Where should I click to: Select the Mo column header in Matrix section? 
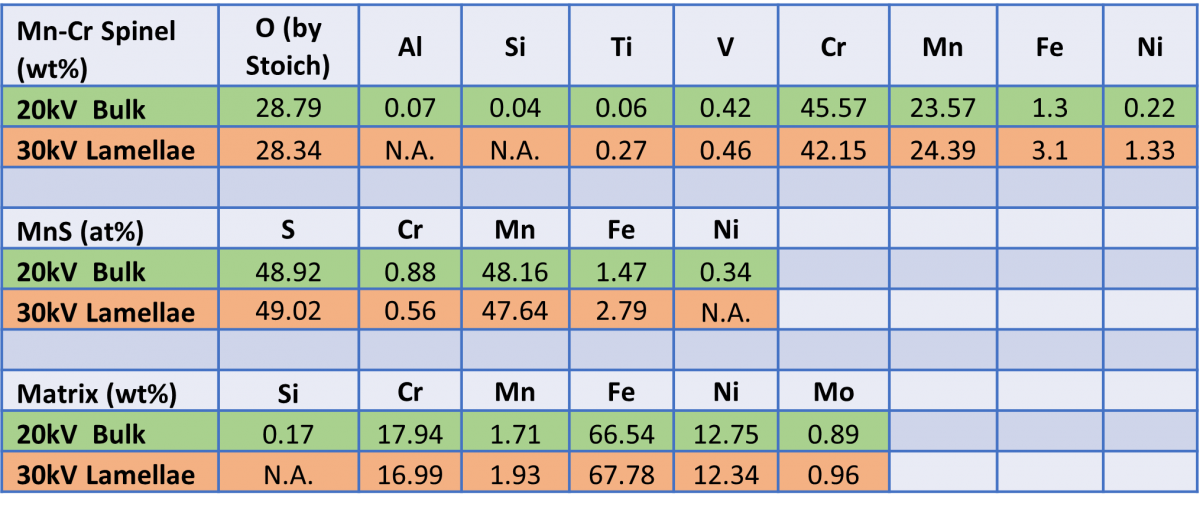pyautogui.click(x=833, y=393)
